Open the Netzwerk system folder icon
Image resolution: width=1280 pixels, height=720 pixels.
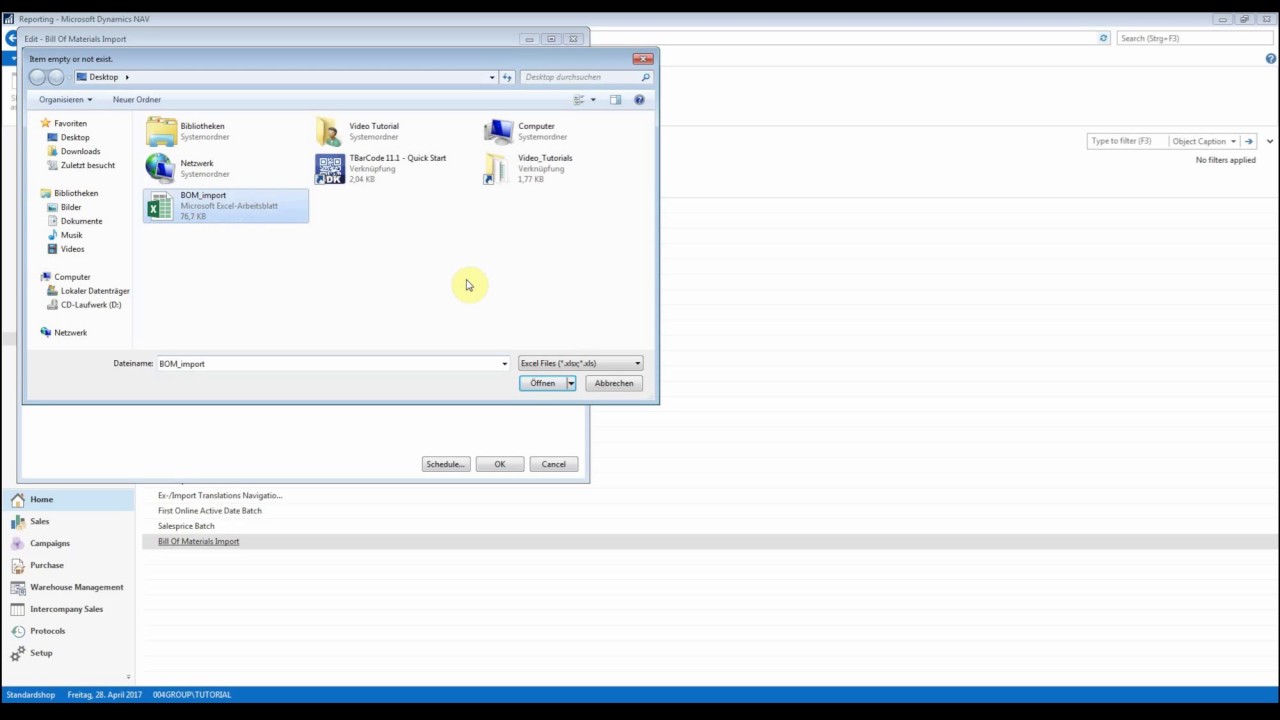pyautogui.click(x=160, y=168)
